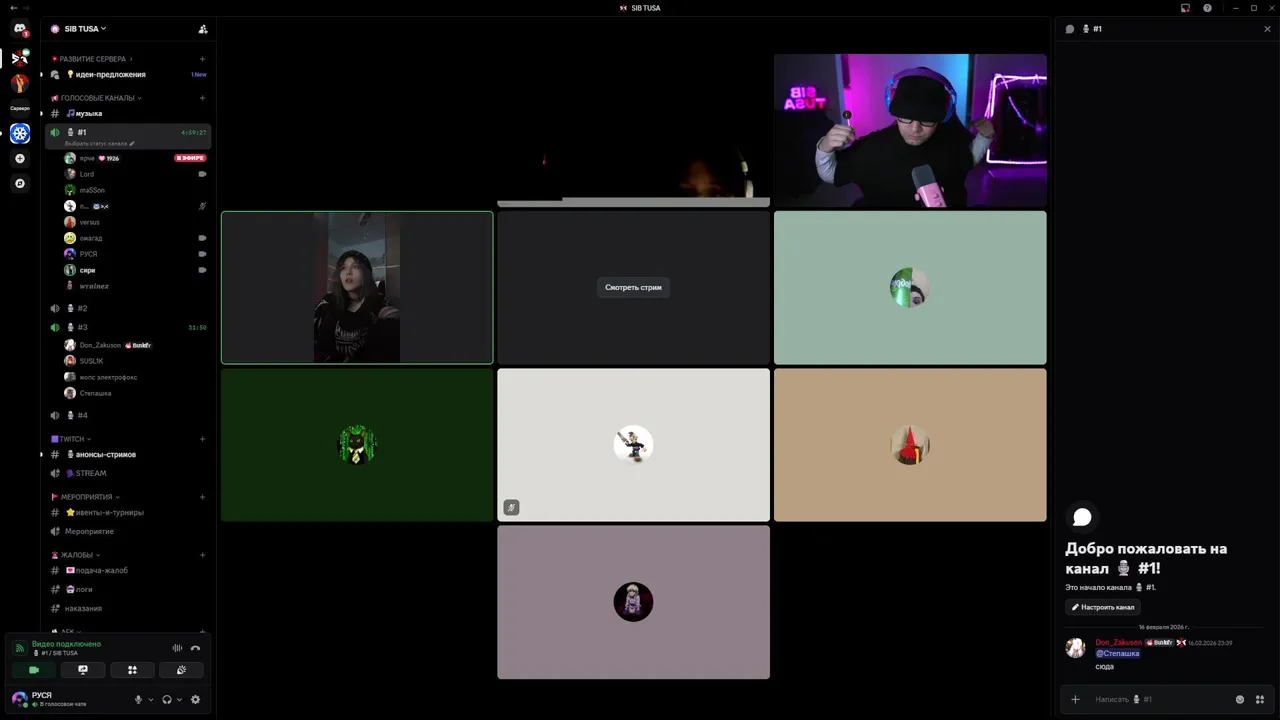Collapse the ЖАЛОБЫ category
The height and width of the screenshot is (720, 1280).
pos(76,555)
